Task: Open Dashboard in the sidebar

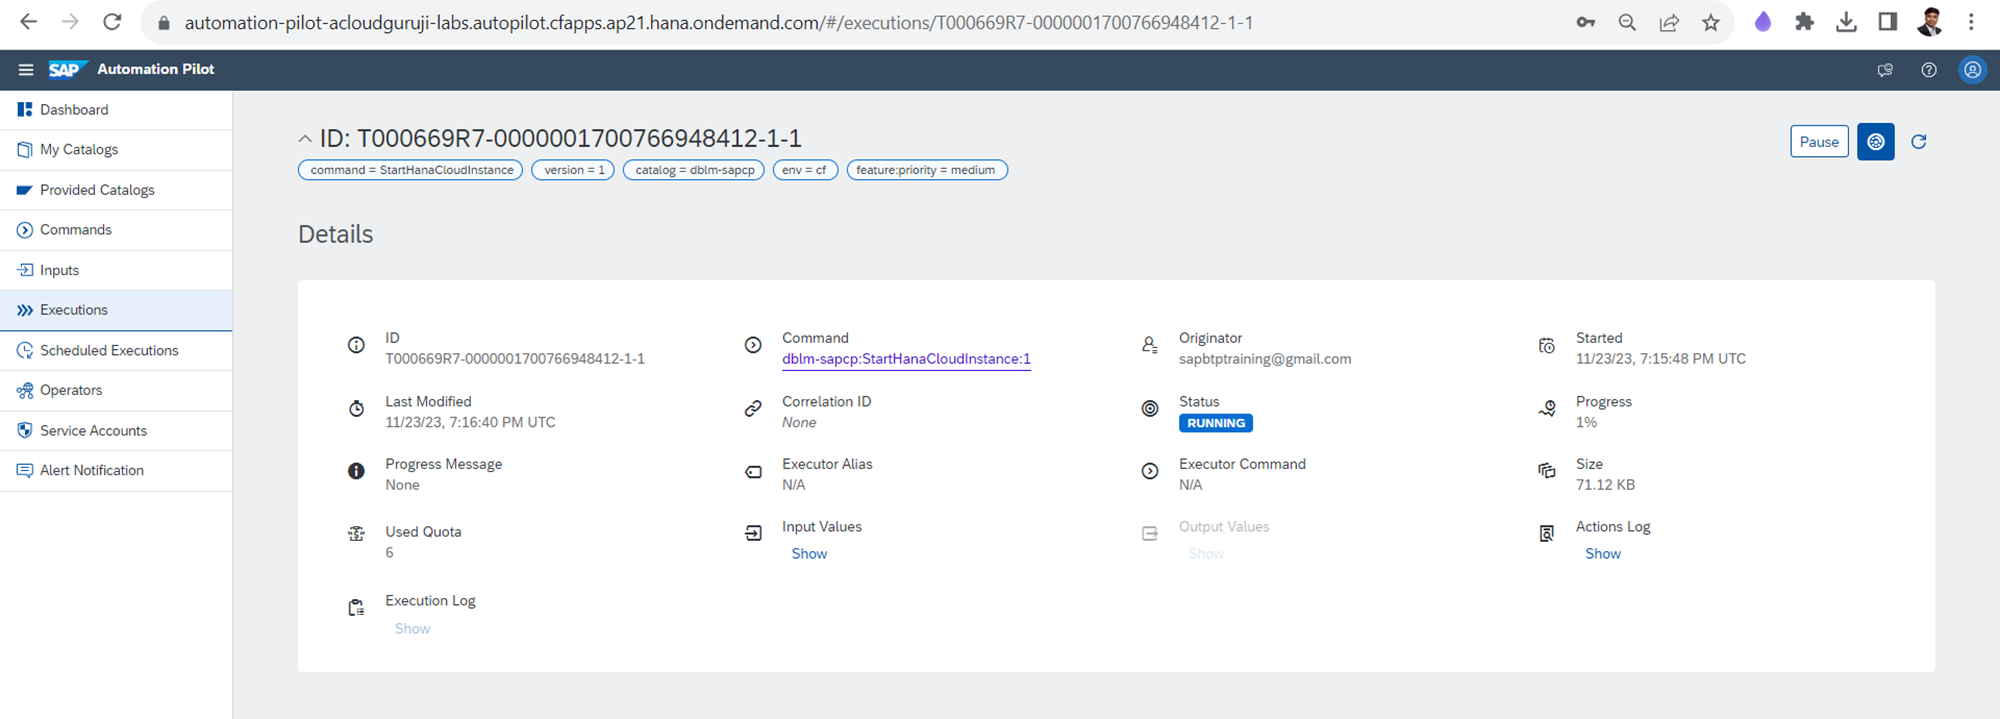Action: [74, 110]
